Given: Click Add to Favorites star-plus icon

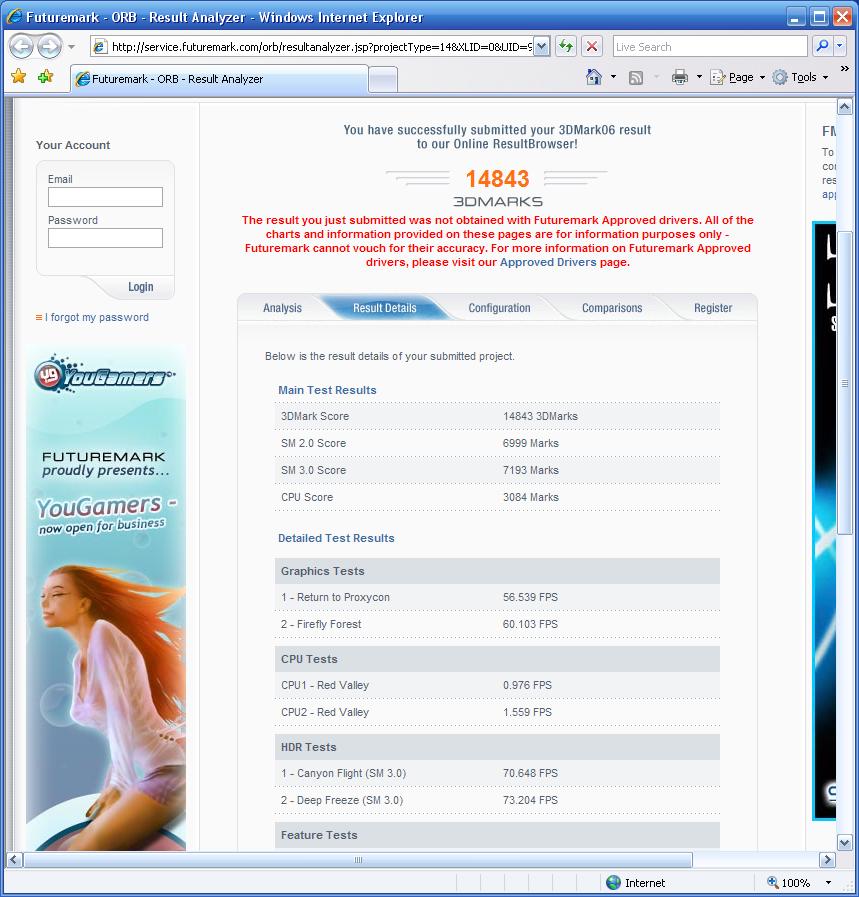Looking at the screenshot, I should [45, 77].
